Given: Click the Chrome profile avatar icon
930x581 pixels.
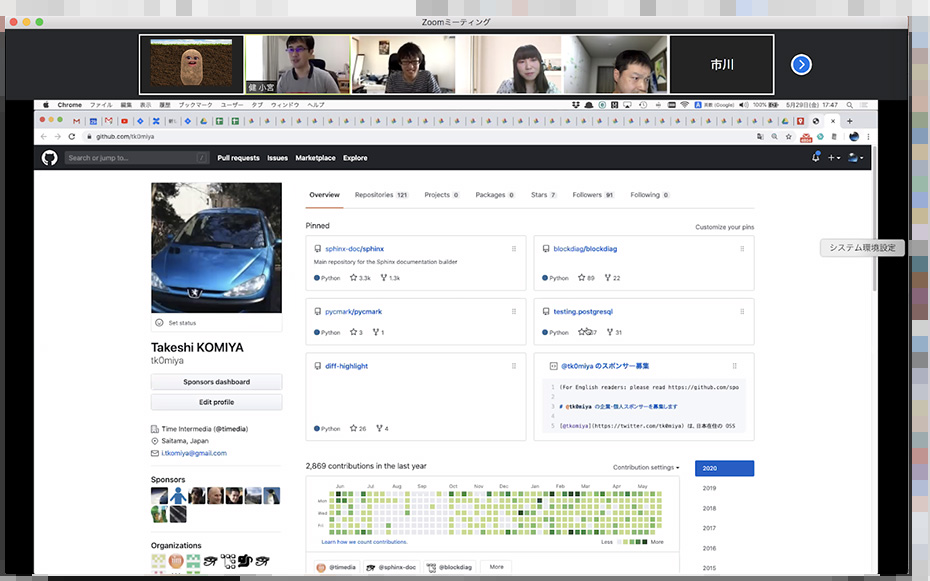Looking at the screenshot, I should [x=854, y=136].
